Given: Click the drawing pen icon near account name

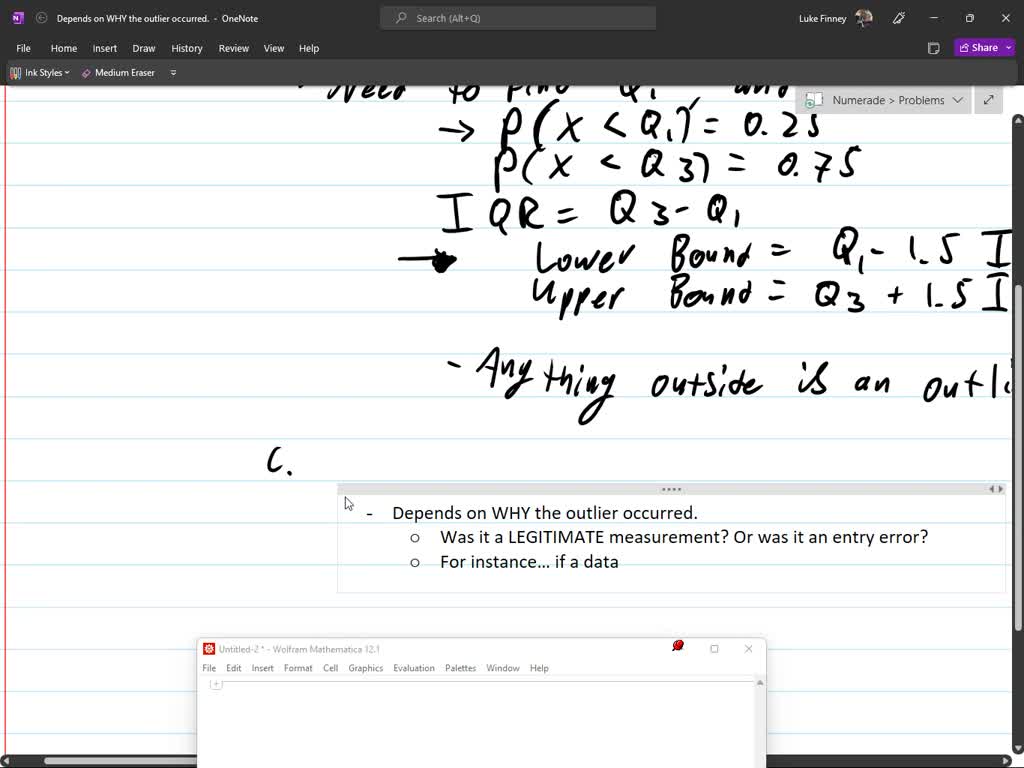Looking at the screenshot, I should tap(898, 17).
